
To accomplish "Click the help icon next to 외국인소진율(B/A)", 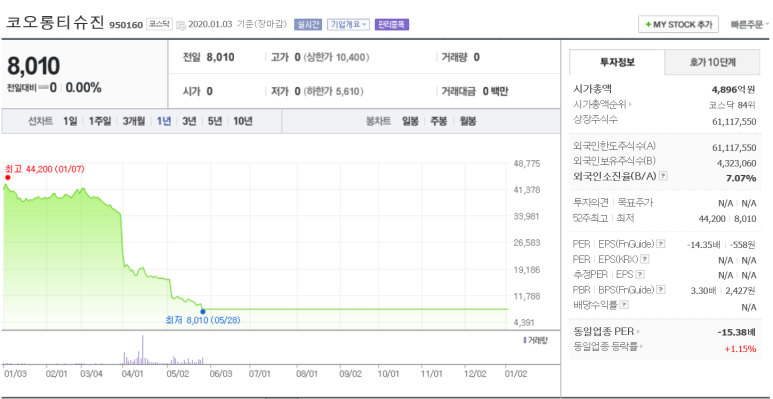I will [x=664, y=176].
